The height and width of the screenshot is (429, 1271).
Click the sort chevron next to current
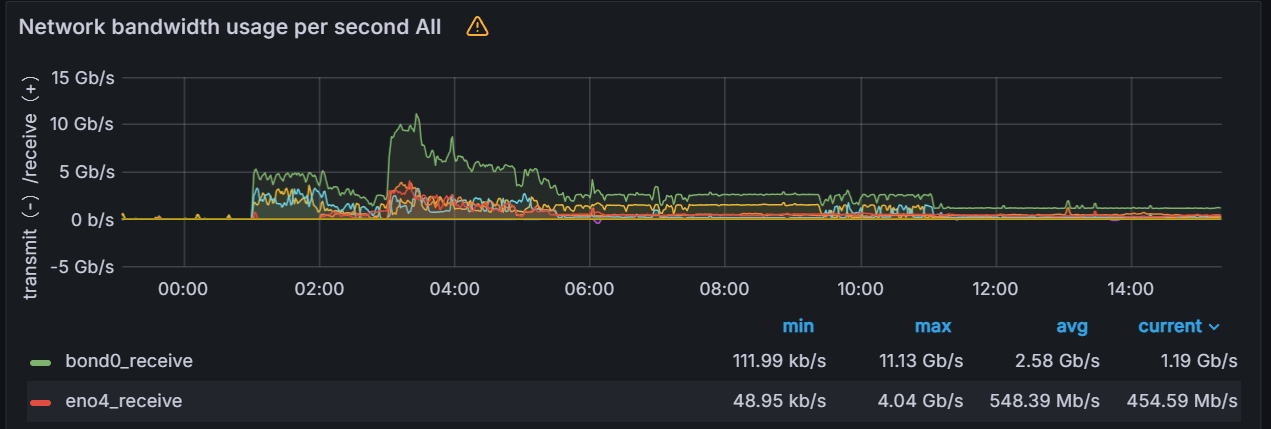tap(1214, 327)
